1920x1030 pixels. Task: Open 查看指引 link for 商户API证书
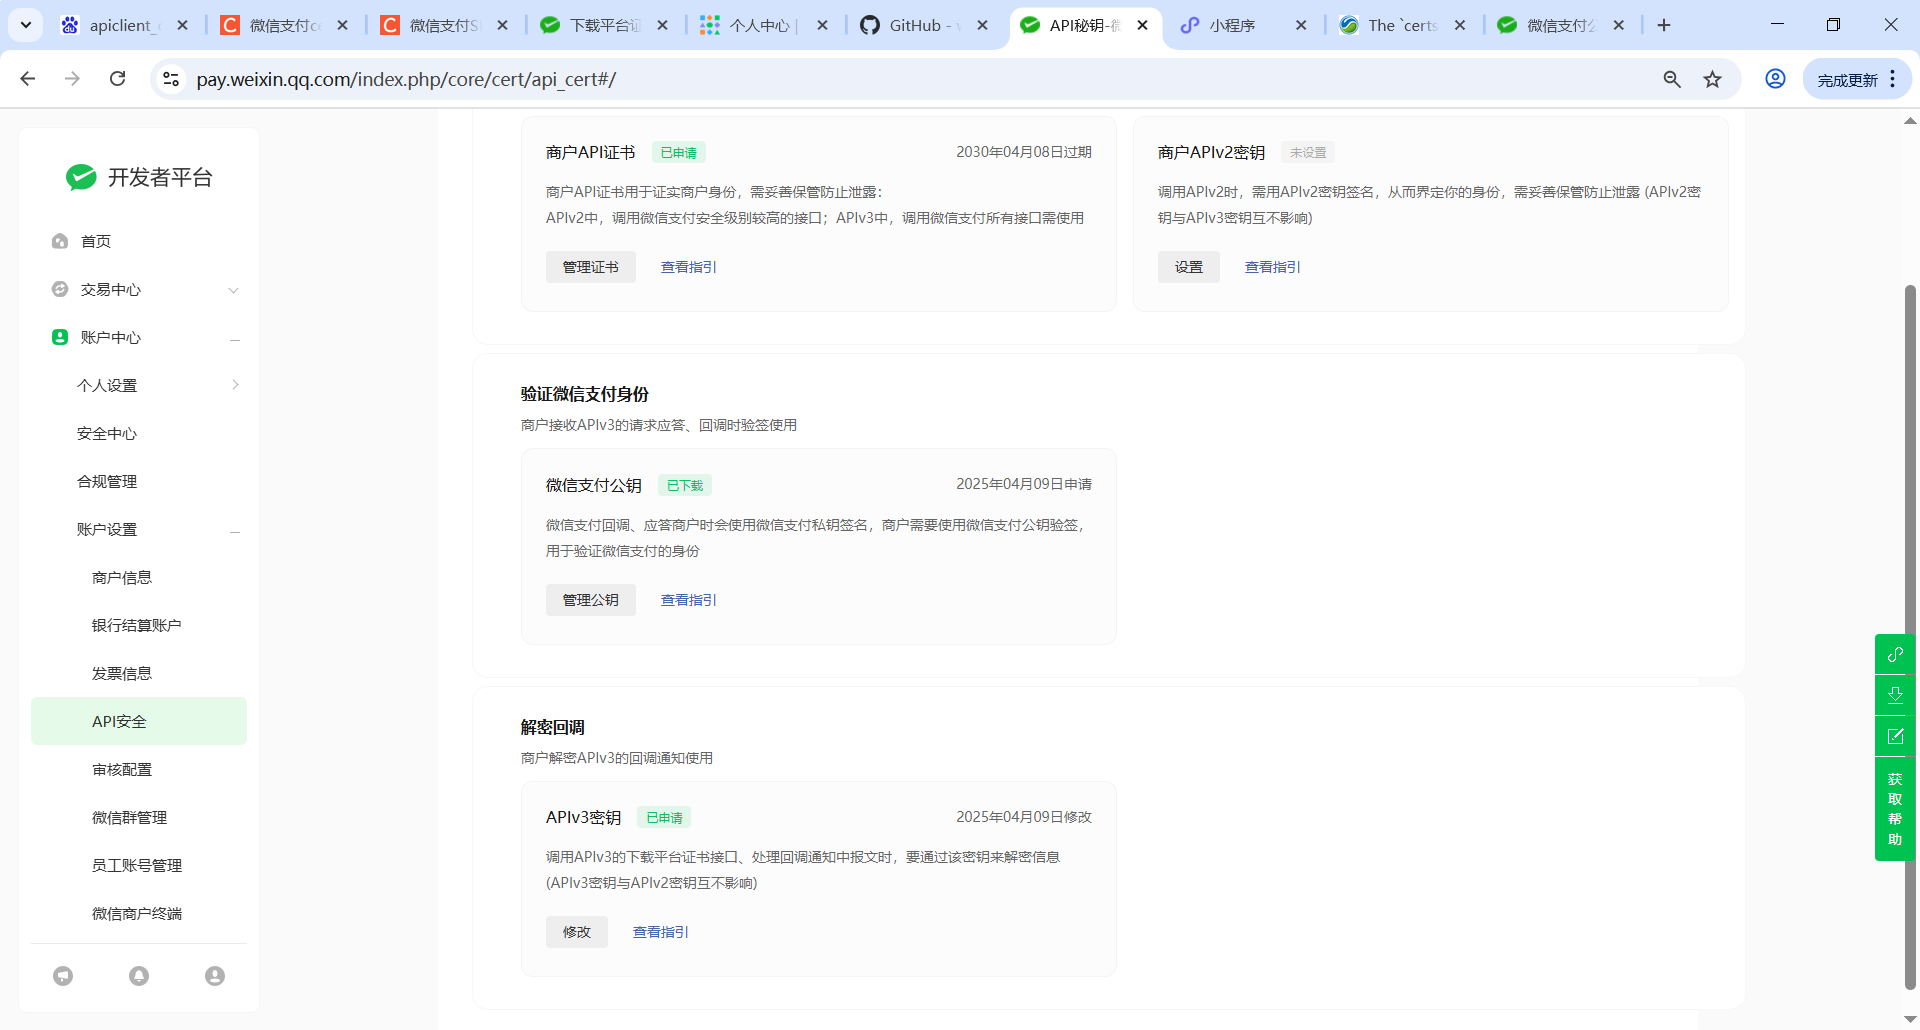click(689, 267)
